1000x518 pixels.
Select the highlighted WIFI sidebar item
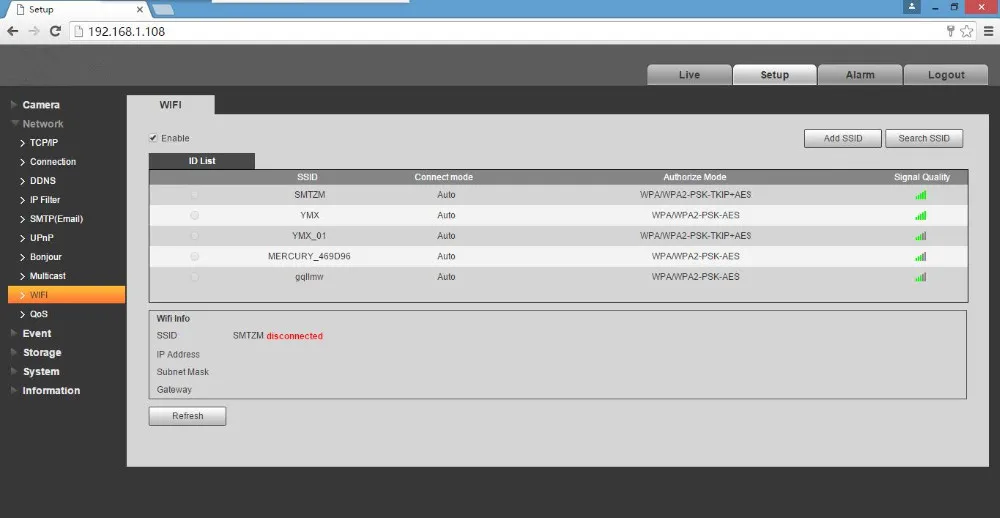point(66,295)
